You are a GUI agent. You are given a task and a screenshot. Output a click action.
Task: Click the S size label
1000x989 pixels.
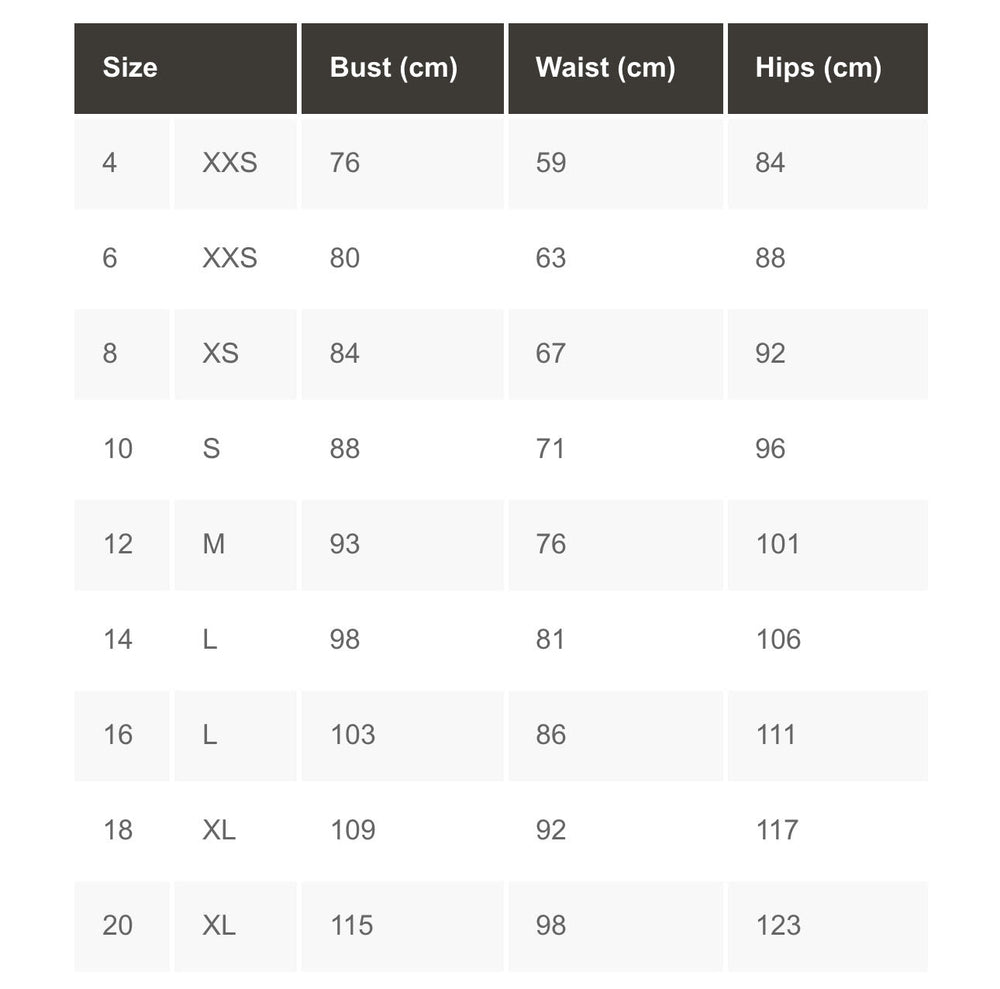(211, 448)
